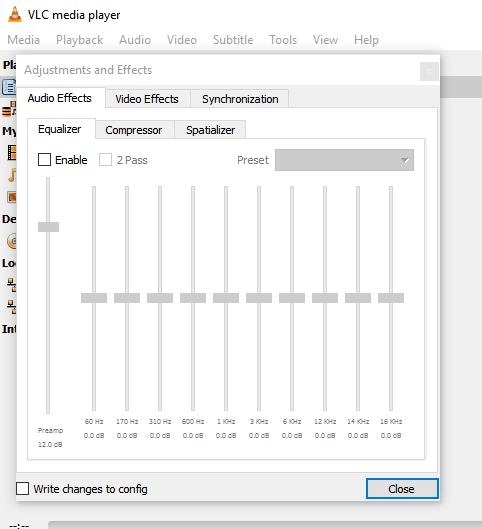This screenshot has width=482, height=529.
Task: Open the Video menu
Action: tap(182, 40)
